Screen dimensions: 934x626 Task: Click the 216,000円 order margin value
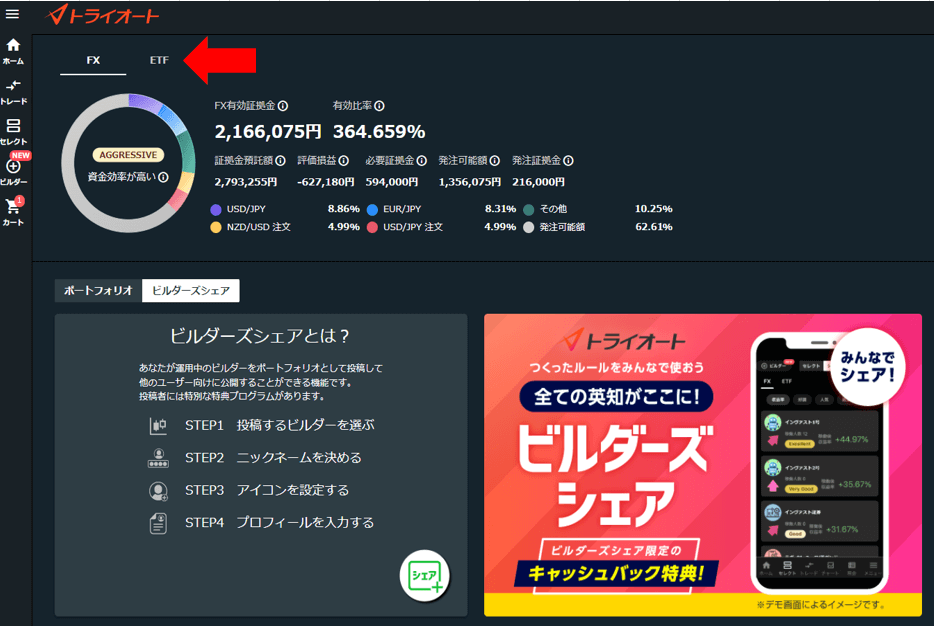[x=538, y=182]
